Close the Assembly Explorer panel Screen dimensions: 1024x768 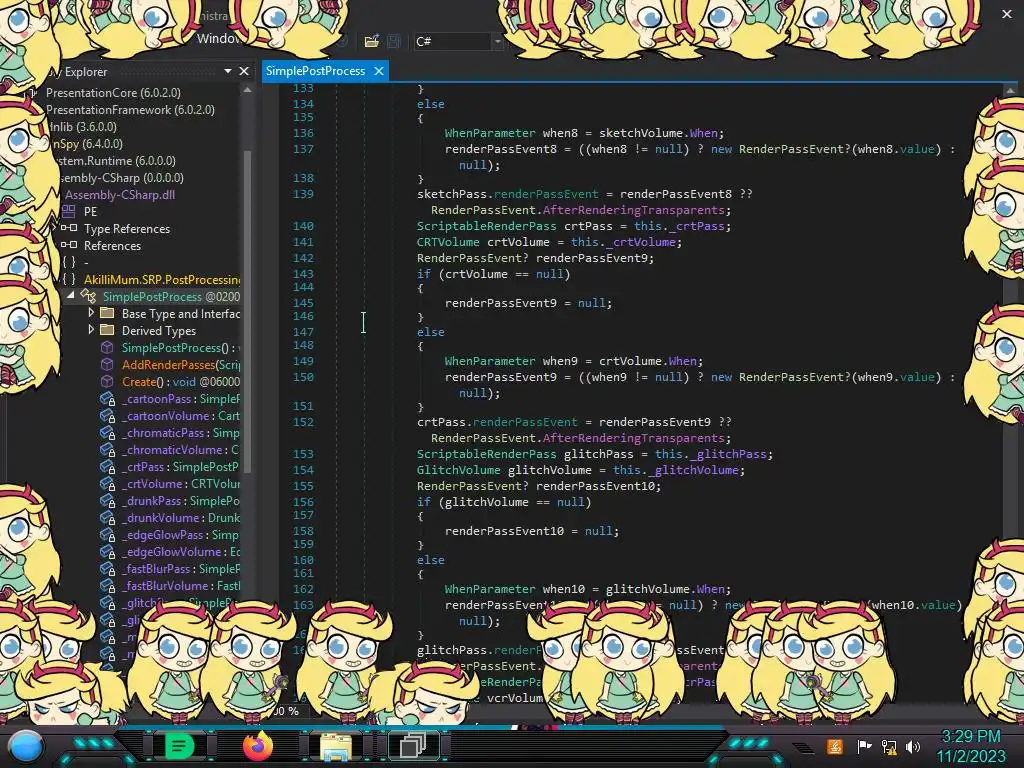[x=244, y=71]
